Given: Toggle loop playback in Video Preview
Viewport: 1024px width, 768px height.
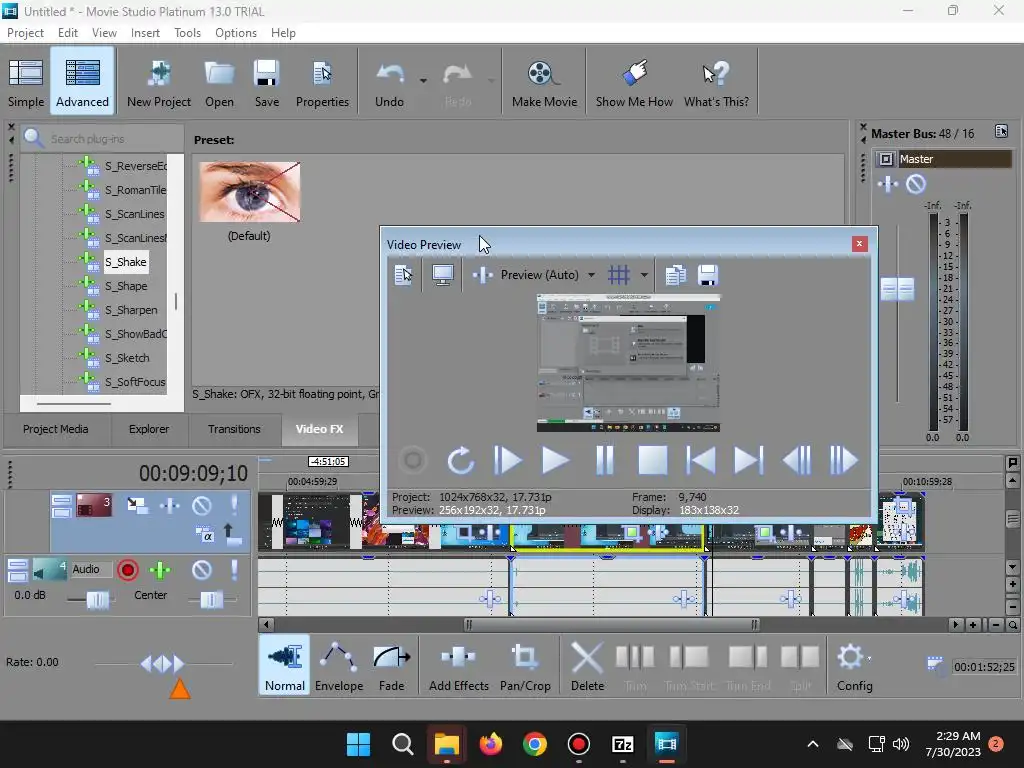Looking at the screenshot, I should coord(460,460).
